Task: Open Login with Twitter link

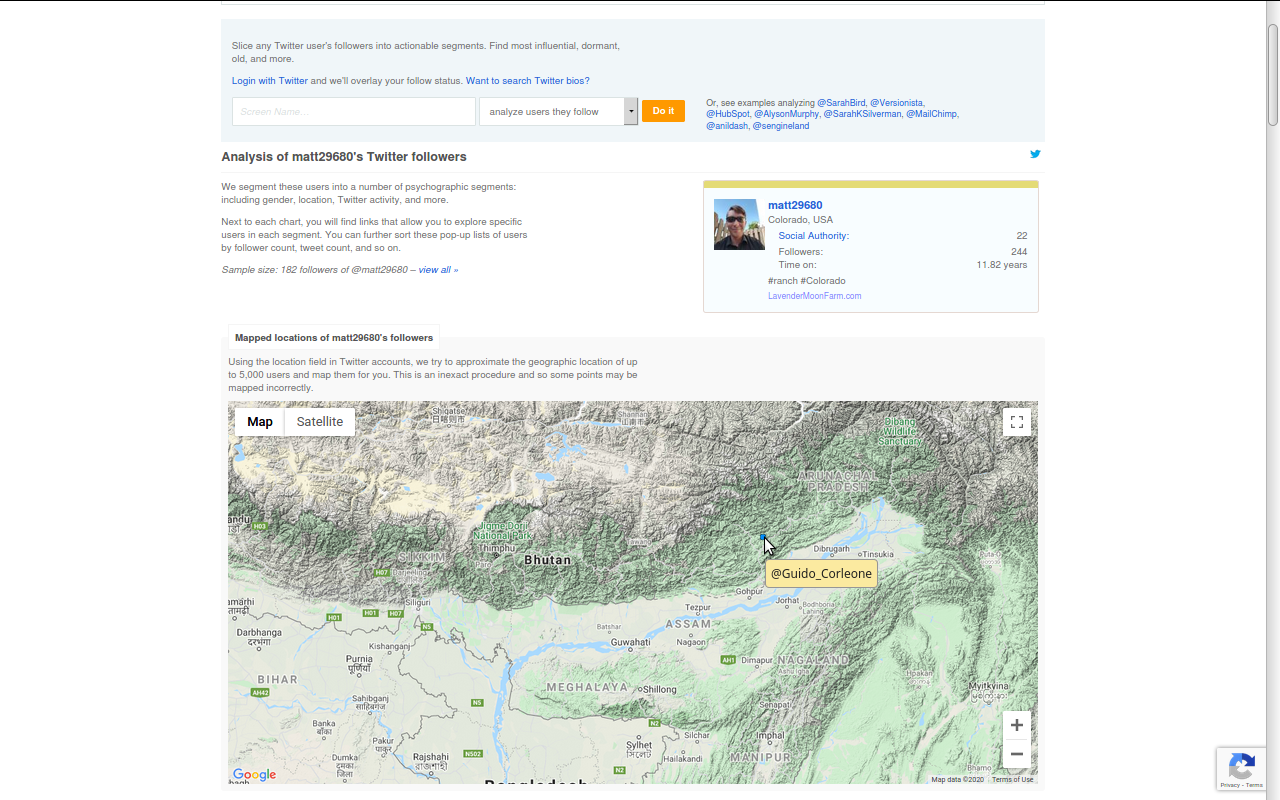Action: tap(270, 81)
